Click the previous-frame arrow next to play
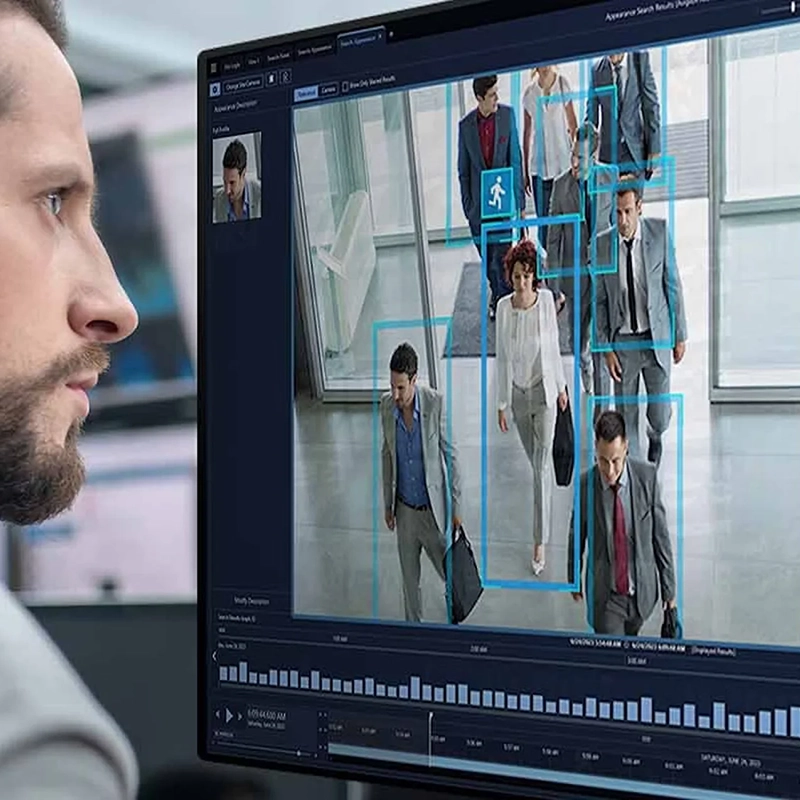 [217, 714]
